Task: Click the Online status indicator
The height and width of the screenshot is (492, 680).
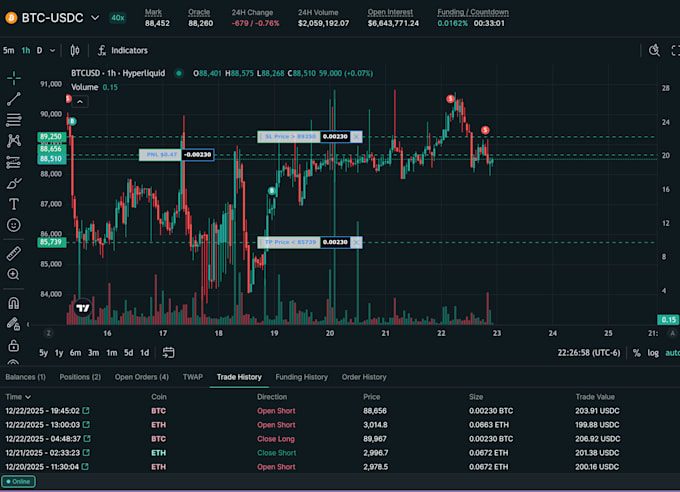Action: [19, 482]
